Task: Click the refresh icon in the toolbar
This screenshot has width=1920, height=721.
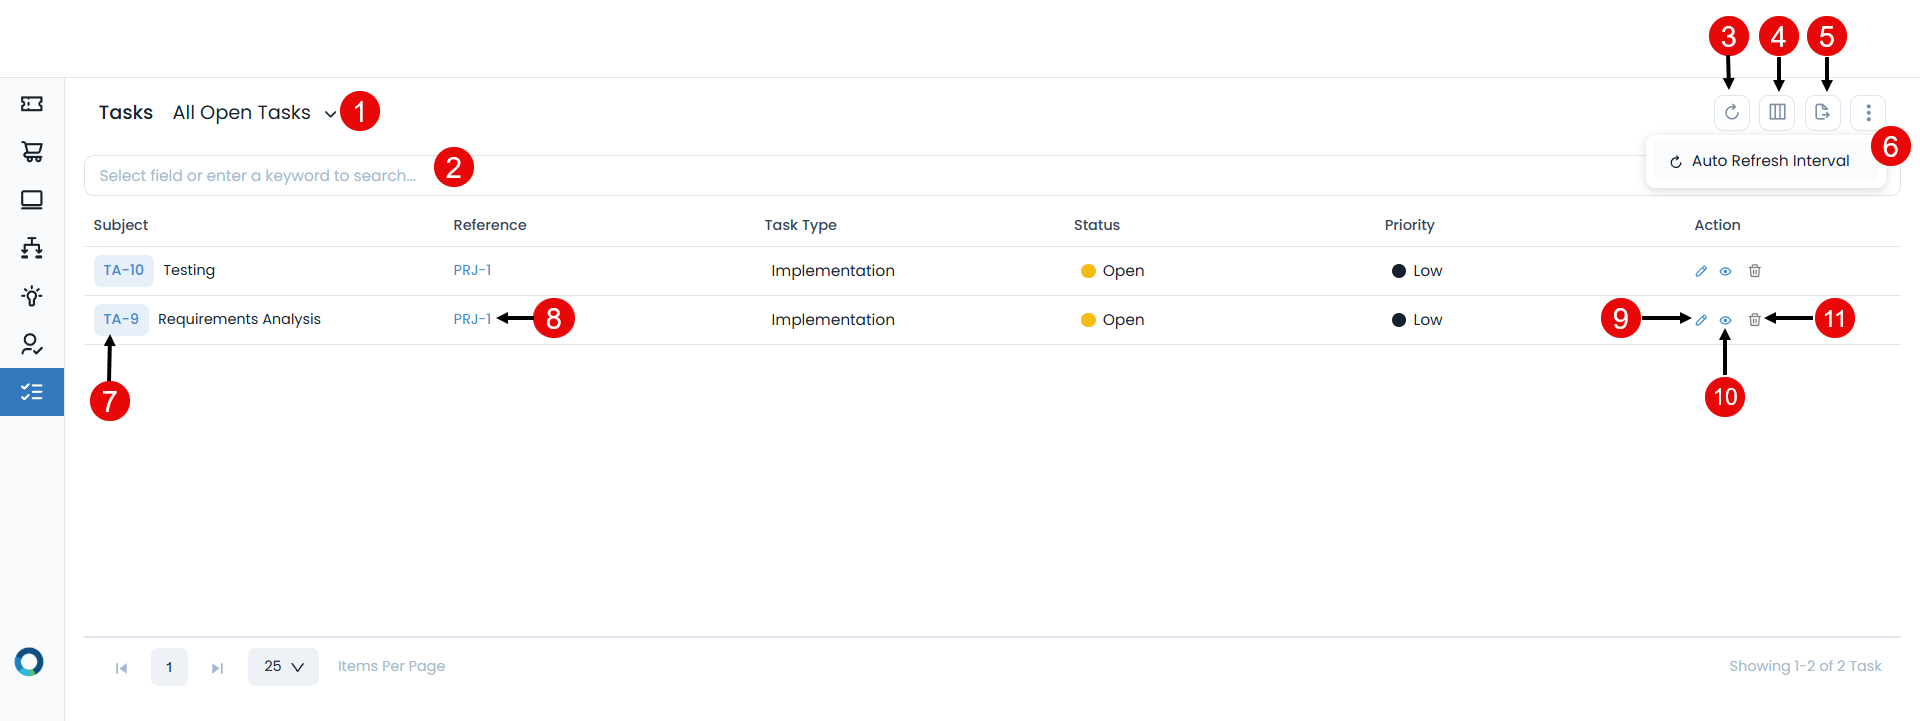Action: 1731,113
